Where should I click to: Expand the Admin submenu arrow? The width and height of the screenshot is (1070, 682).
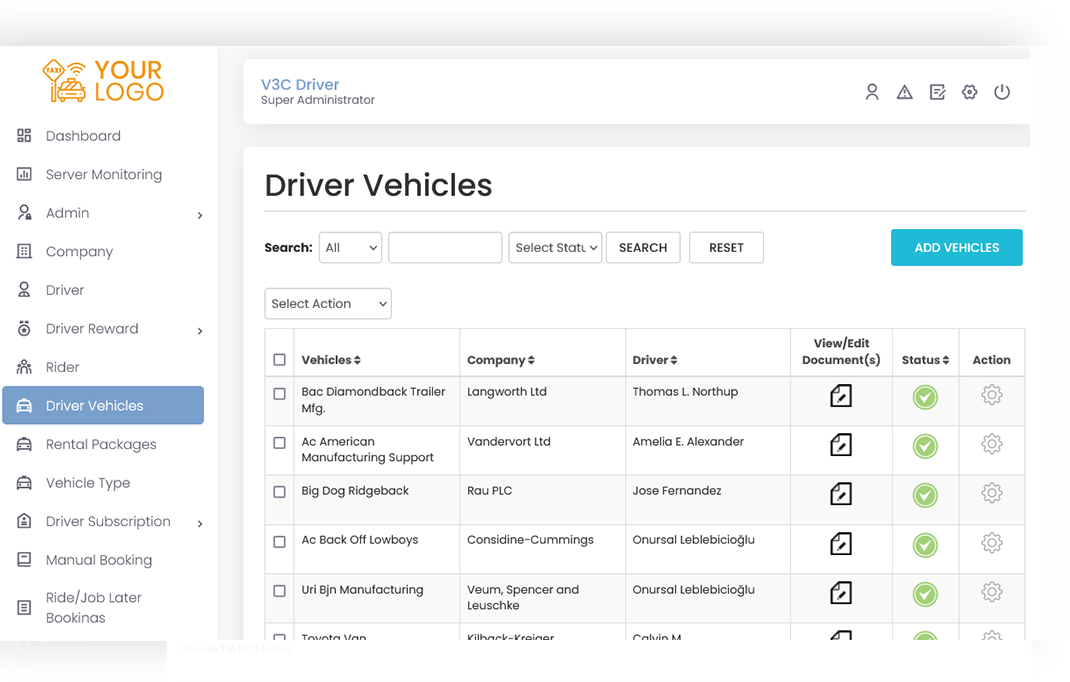(200, 216)
